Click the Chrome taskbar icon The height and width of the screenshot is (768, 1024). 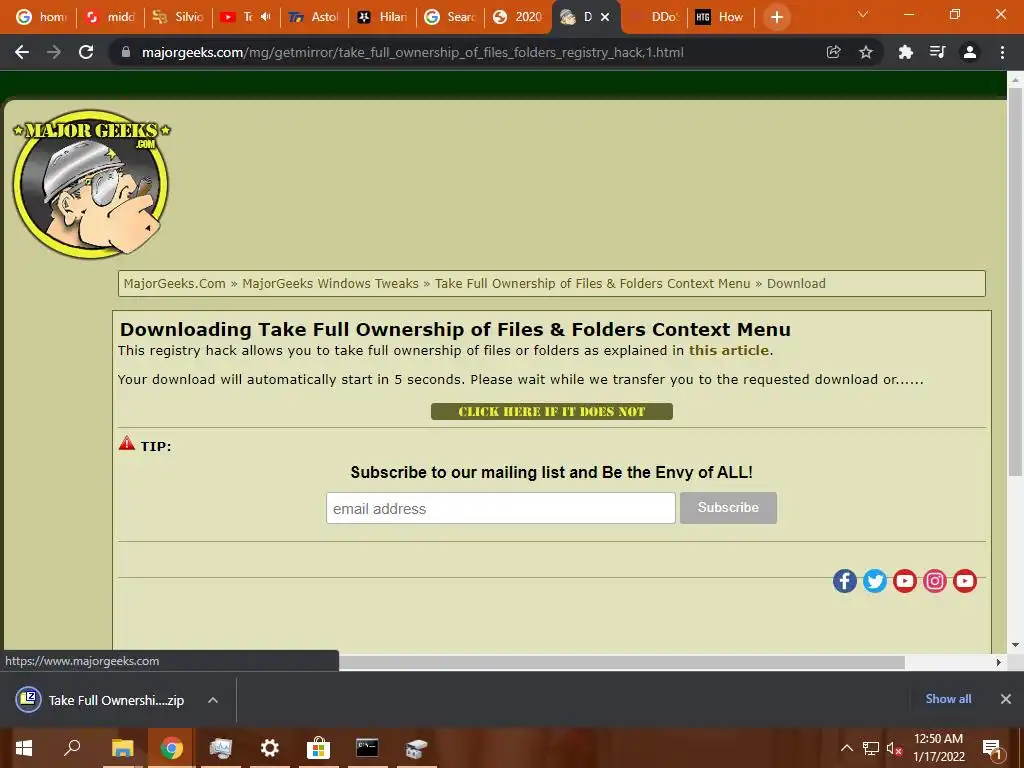171,748
